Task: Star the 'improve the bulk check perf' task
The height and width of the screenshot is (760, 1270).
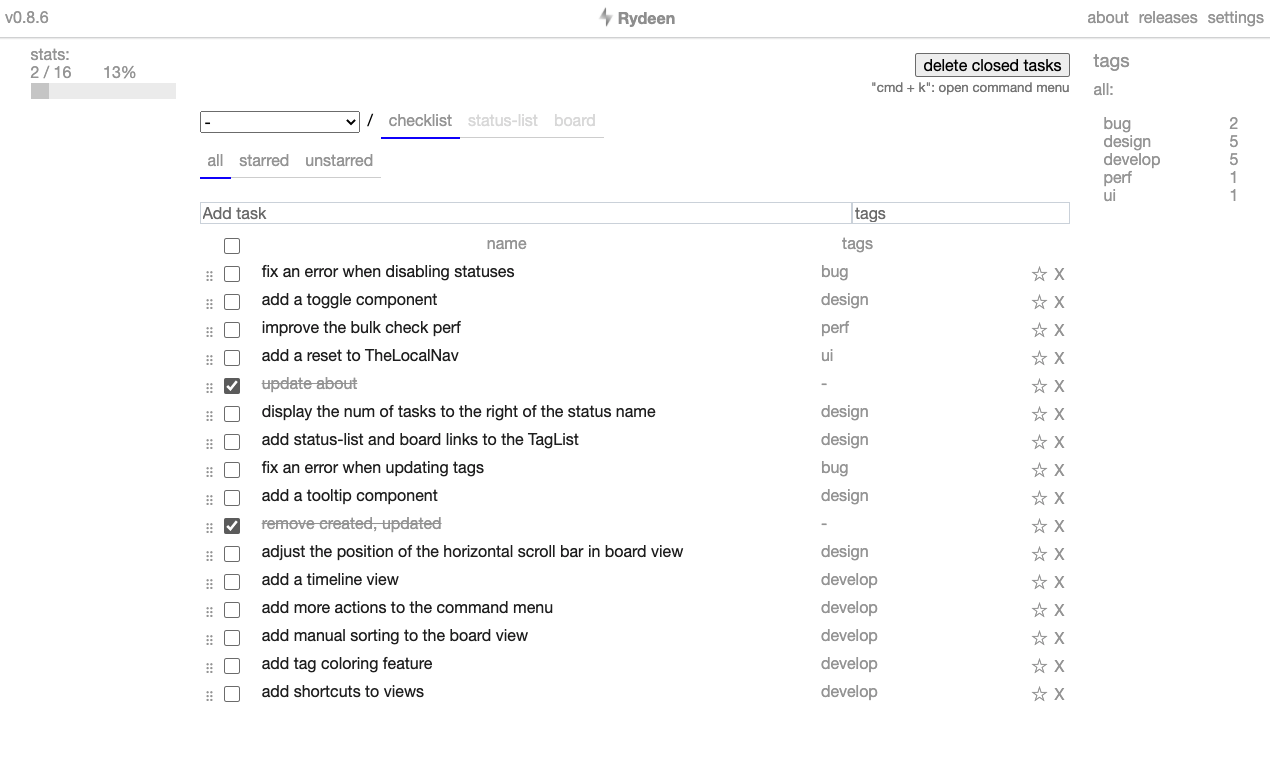Action: coord(1039,330)
